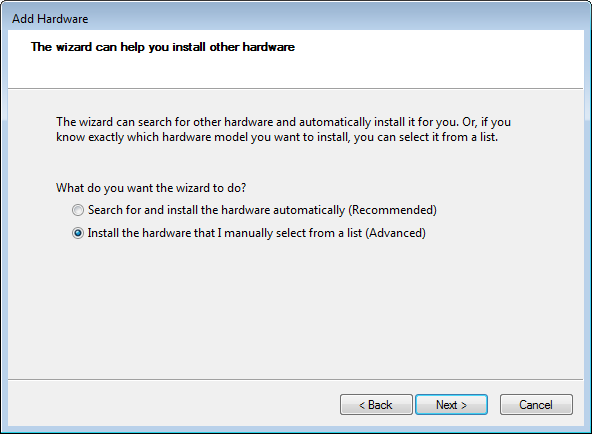Click the 'know exactly which hardware model' line
Image resolution: width=592 pixels, height=434 pixels.
(277, 137)
